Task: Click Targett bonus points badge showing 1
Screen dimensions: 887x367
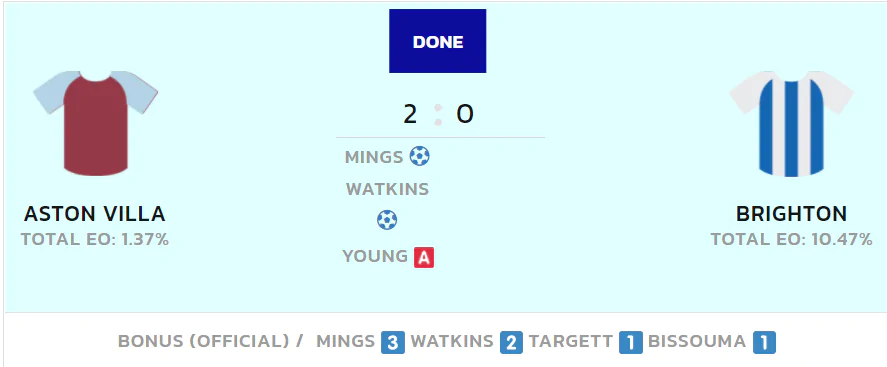Action: (x=631, y=343)
